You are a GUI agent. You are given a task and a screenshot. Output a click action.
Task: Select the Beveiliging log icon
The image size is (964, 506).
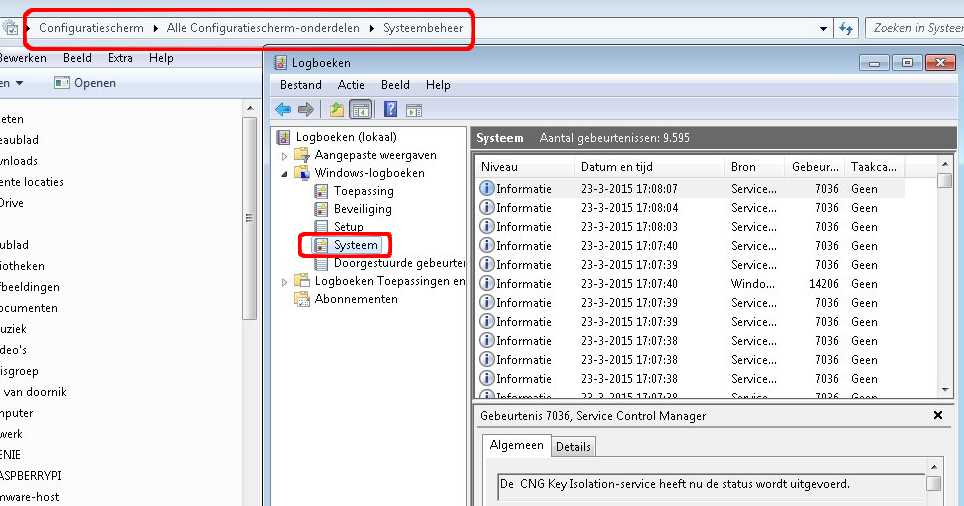tap(321, 209)
